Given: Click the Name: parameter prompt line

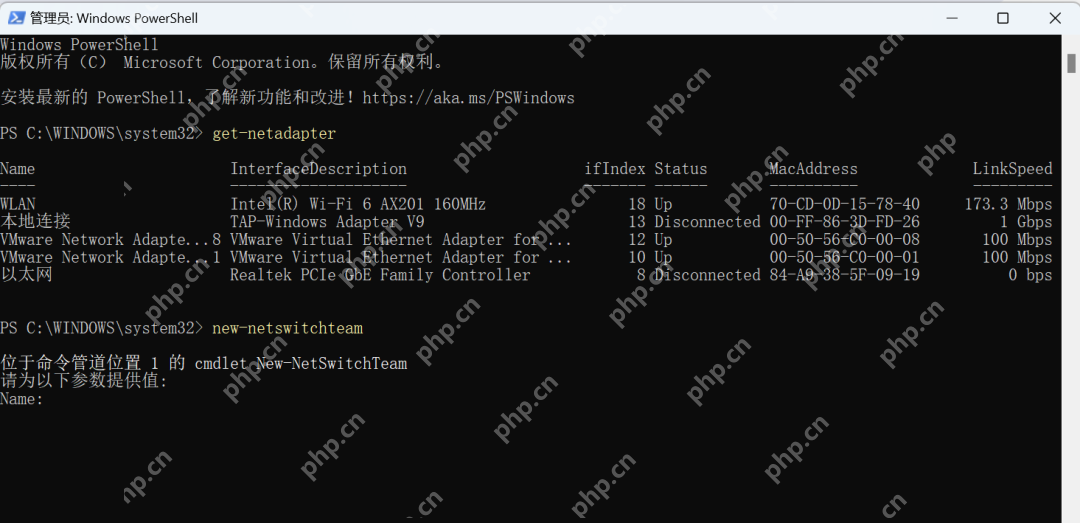Looking at the screenshot, I should coord(22,398).
